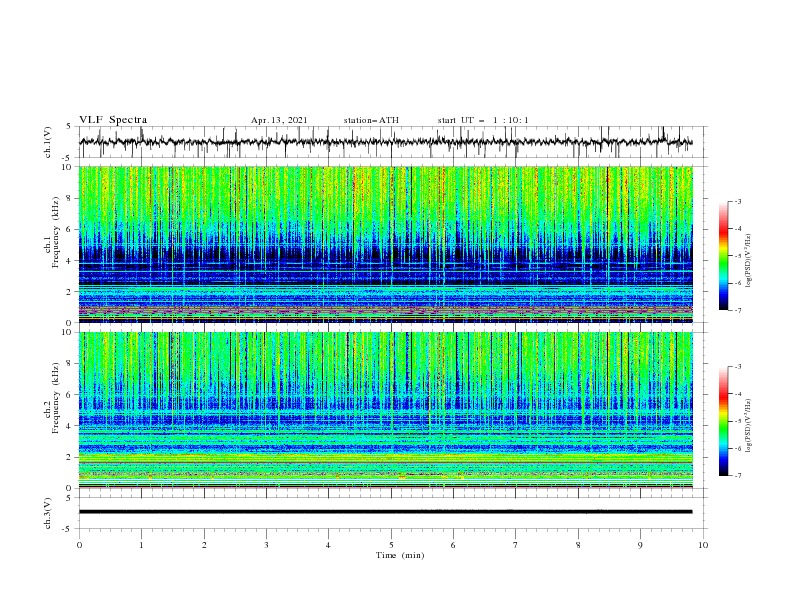Click time axis tick label "7"
Screen dimensions: 792x612
coord(516,545)
